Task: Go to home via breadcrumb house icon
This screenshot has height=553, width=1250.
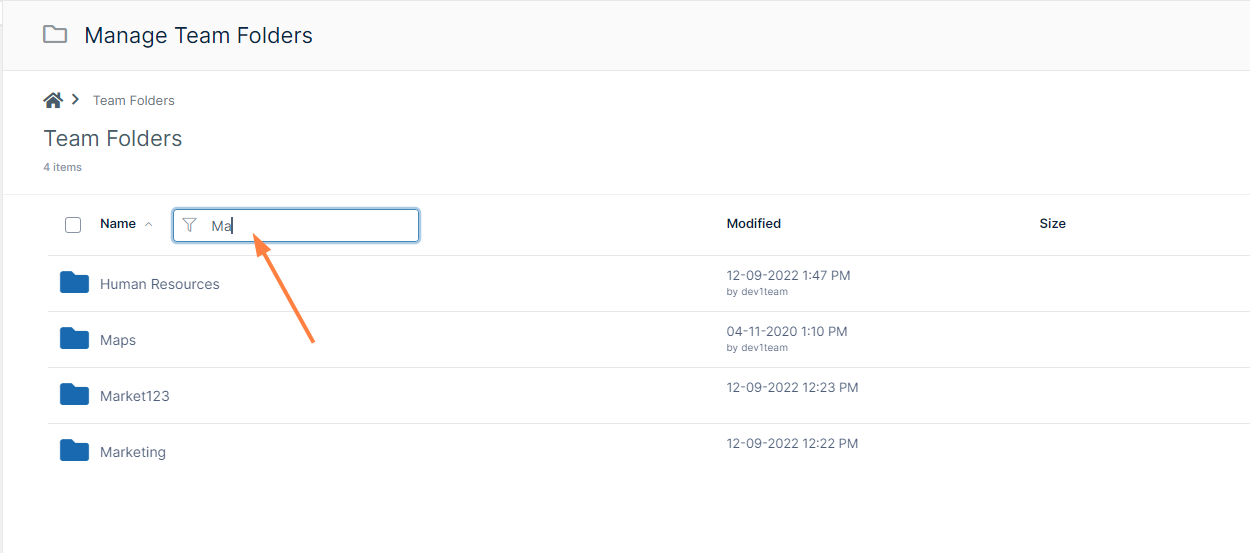Action: click(53, 100)
